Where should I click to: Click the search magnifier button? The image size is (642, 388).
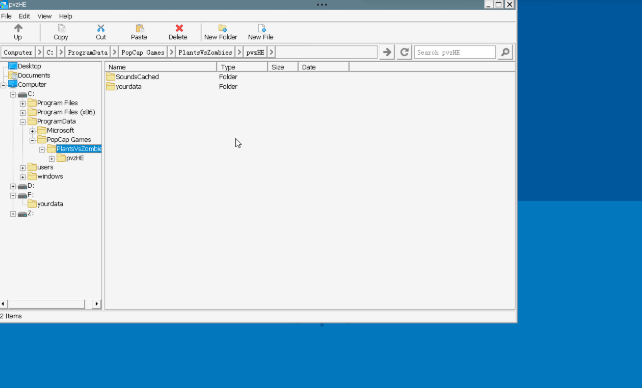(x=505, y=52)
